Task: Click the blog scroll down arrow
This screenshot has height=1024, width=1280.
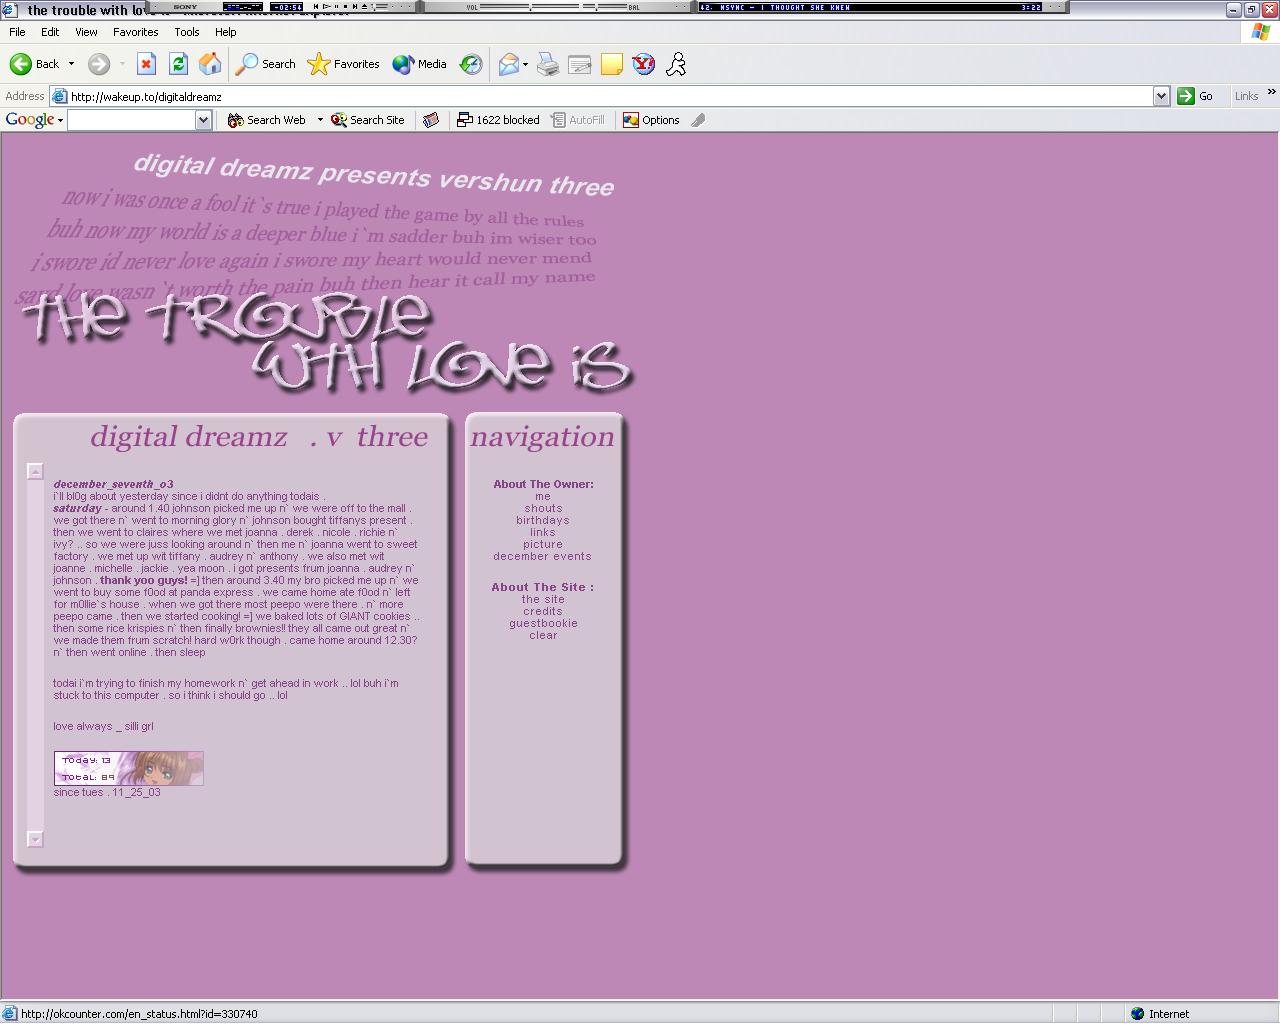Action: pos(35,839)
